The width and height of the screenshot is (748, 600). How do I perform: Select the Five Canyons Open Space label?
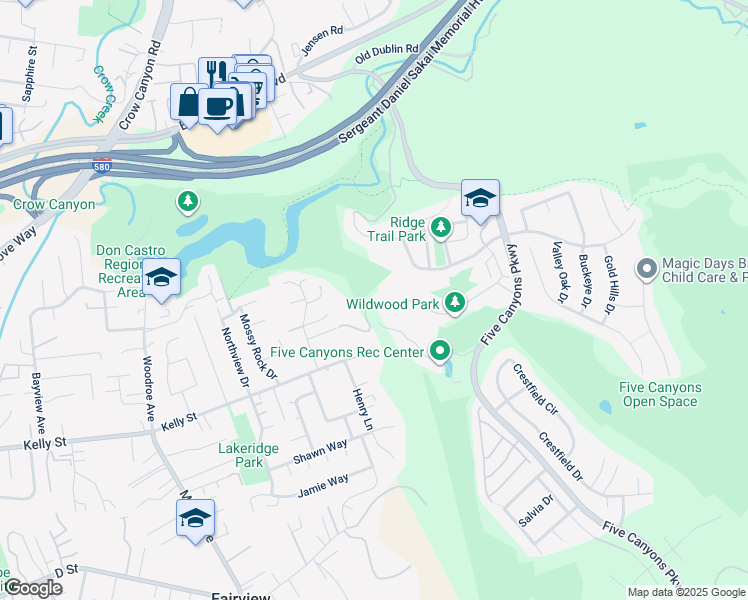tap(660, 394)
